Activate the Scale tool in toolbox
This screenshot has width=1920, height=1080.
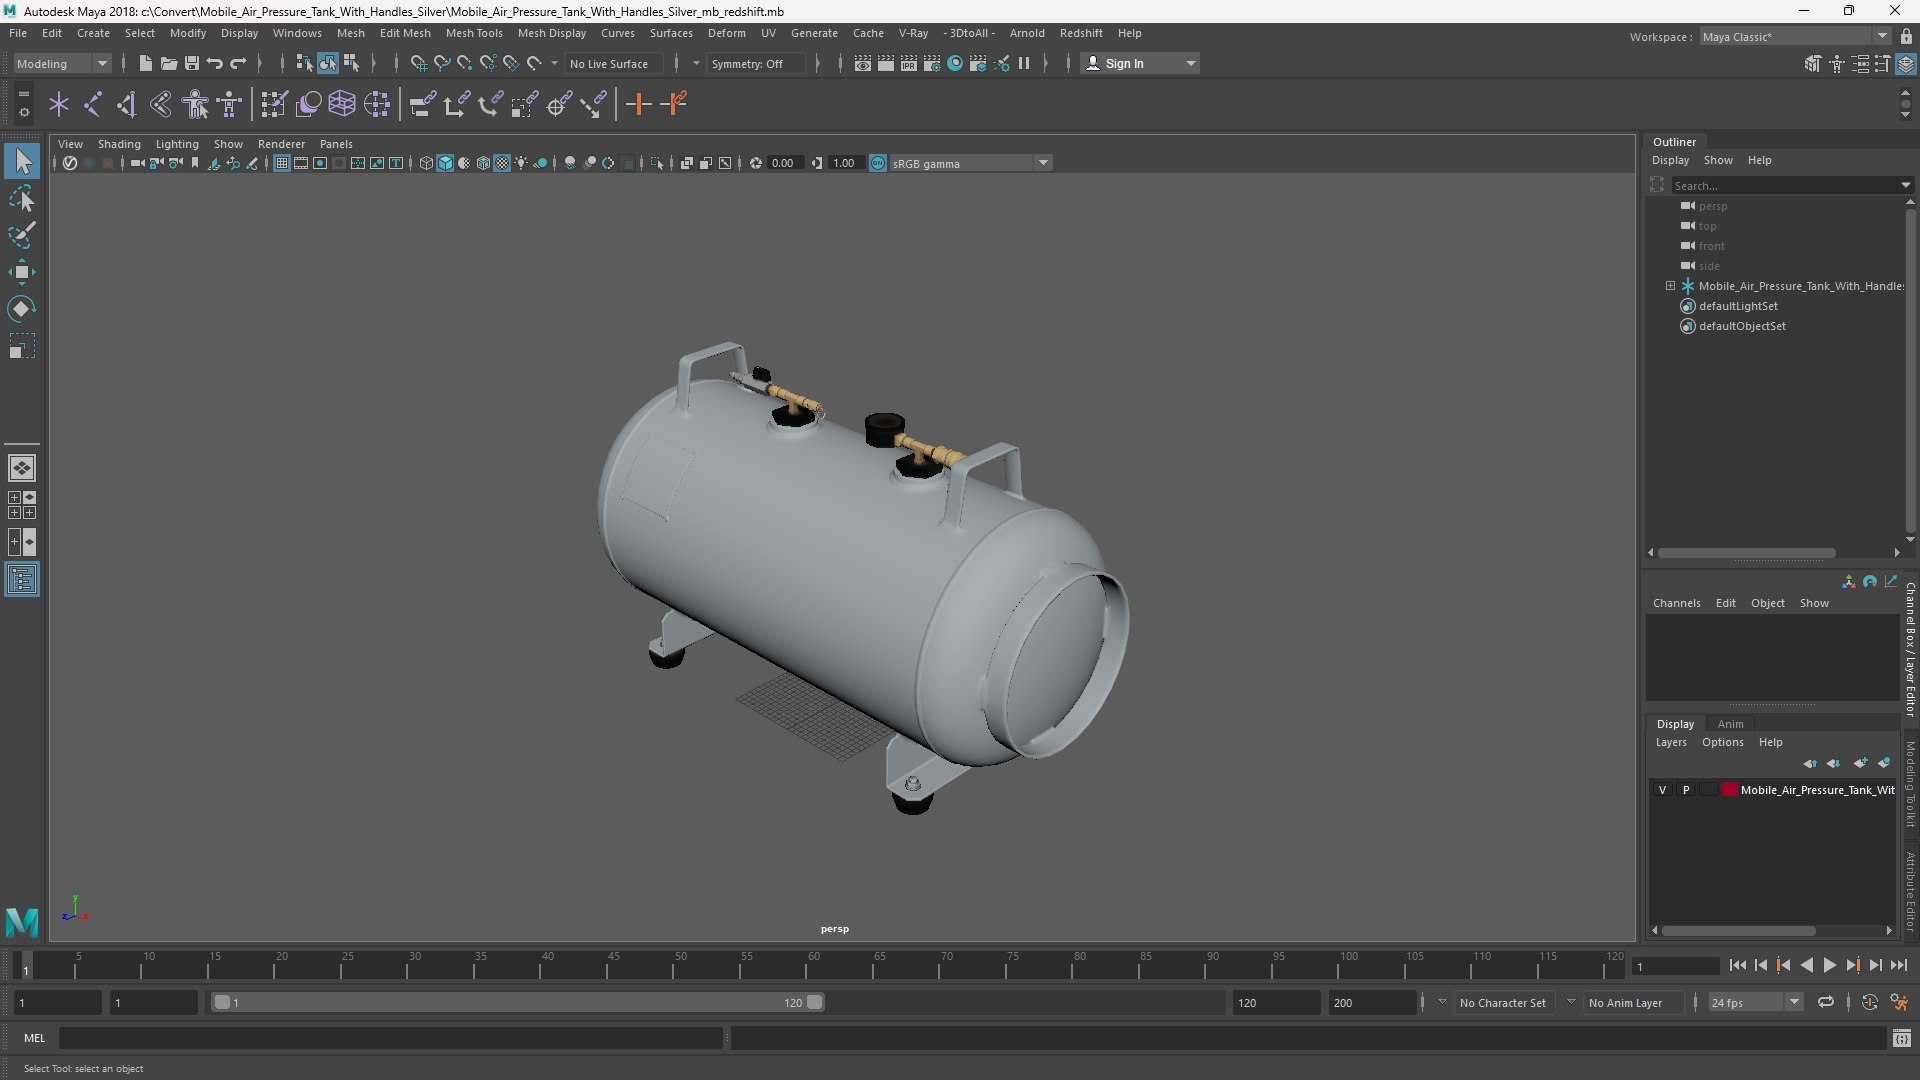coord(22,346)
